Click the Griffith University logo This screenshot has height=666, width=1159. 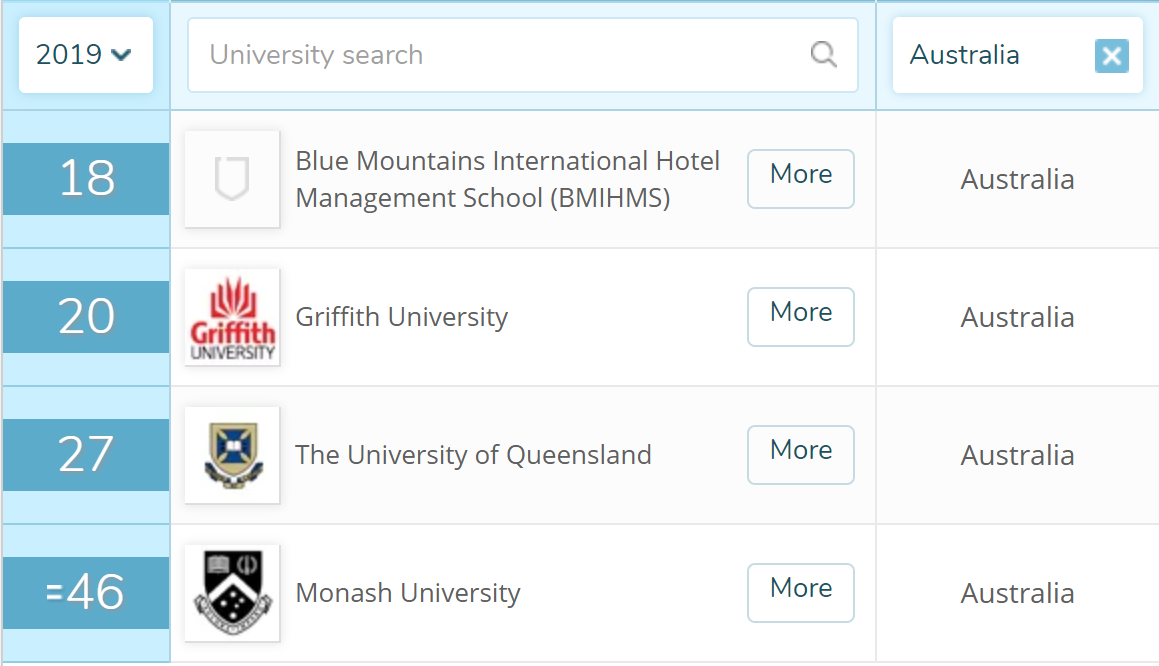pos(232,317)
